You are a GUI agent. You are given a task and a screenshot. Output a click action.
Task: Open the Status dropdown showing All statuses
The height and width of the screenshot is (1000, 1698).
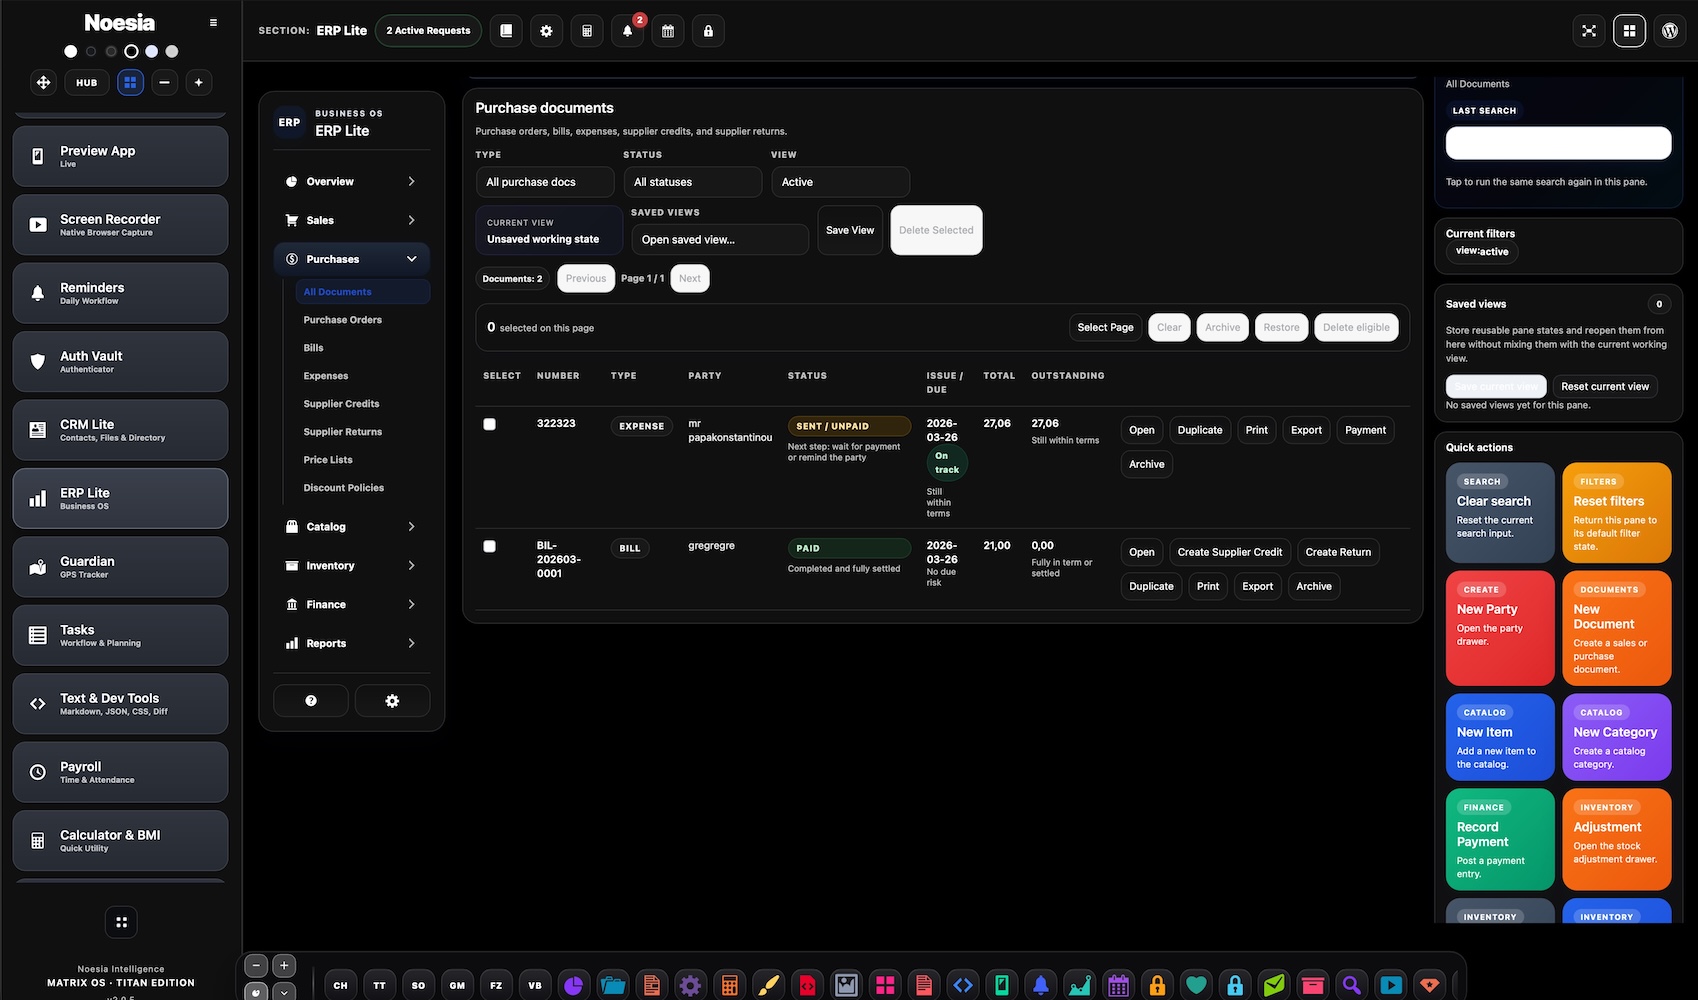point(693,182)
